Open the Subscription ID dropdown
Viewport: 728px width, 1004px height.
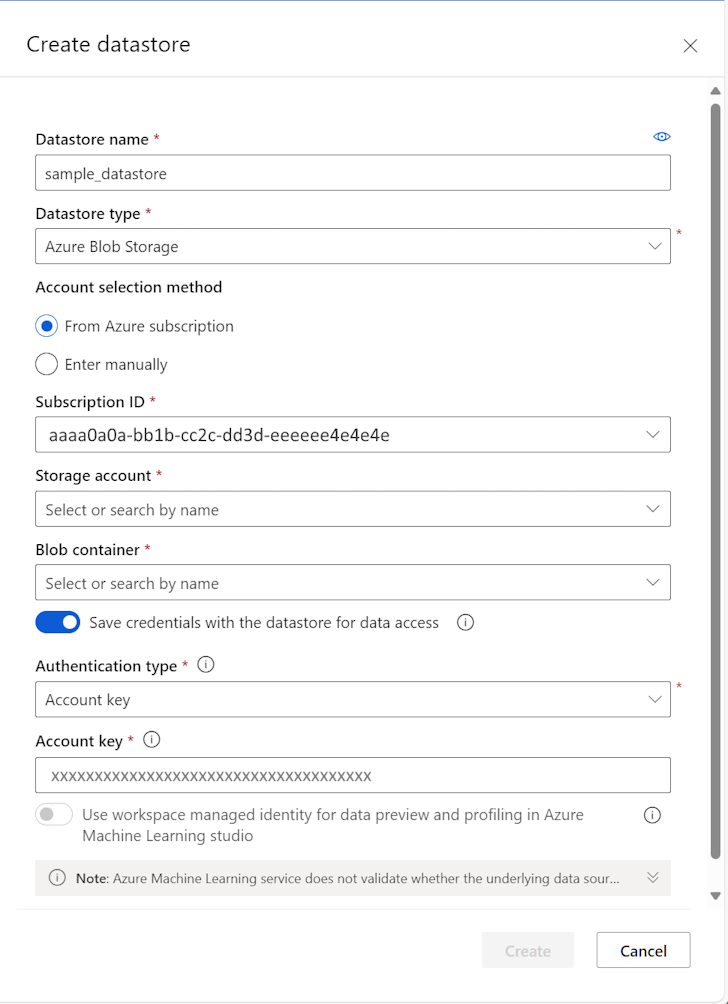[352, 435]
